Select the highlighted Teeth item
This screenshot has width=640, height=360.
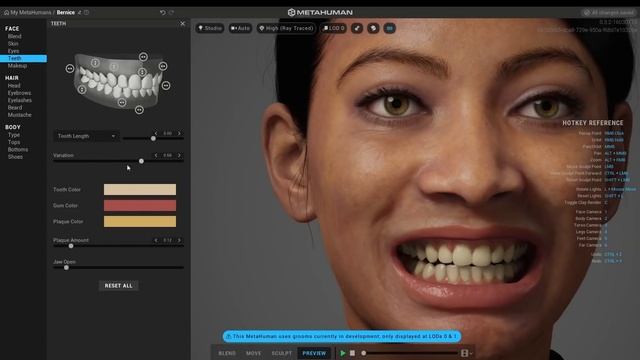tap(23, 58)
